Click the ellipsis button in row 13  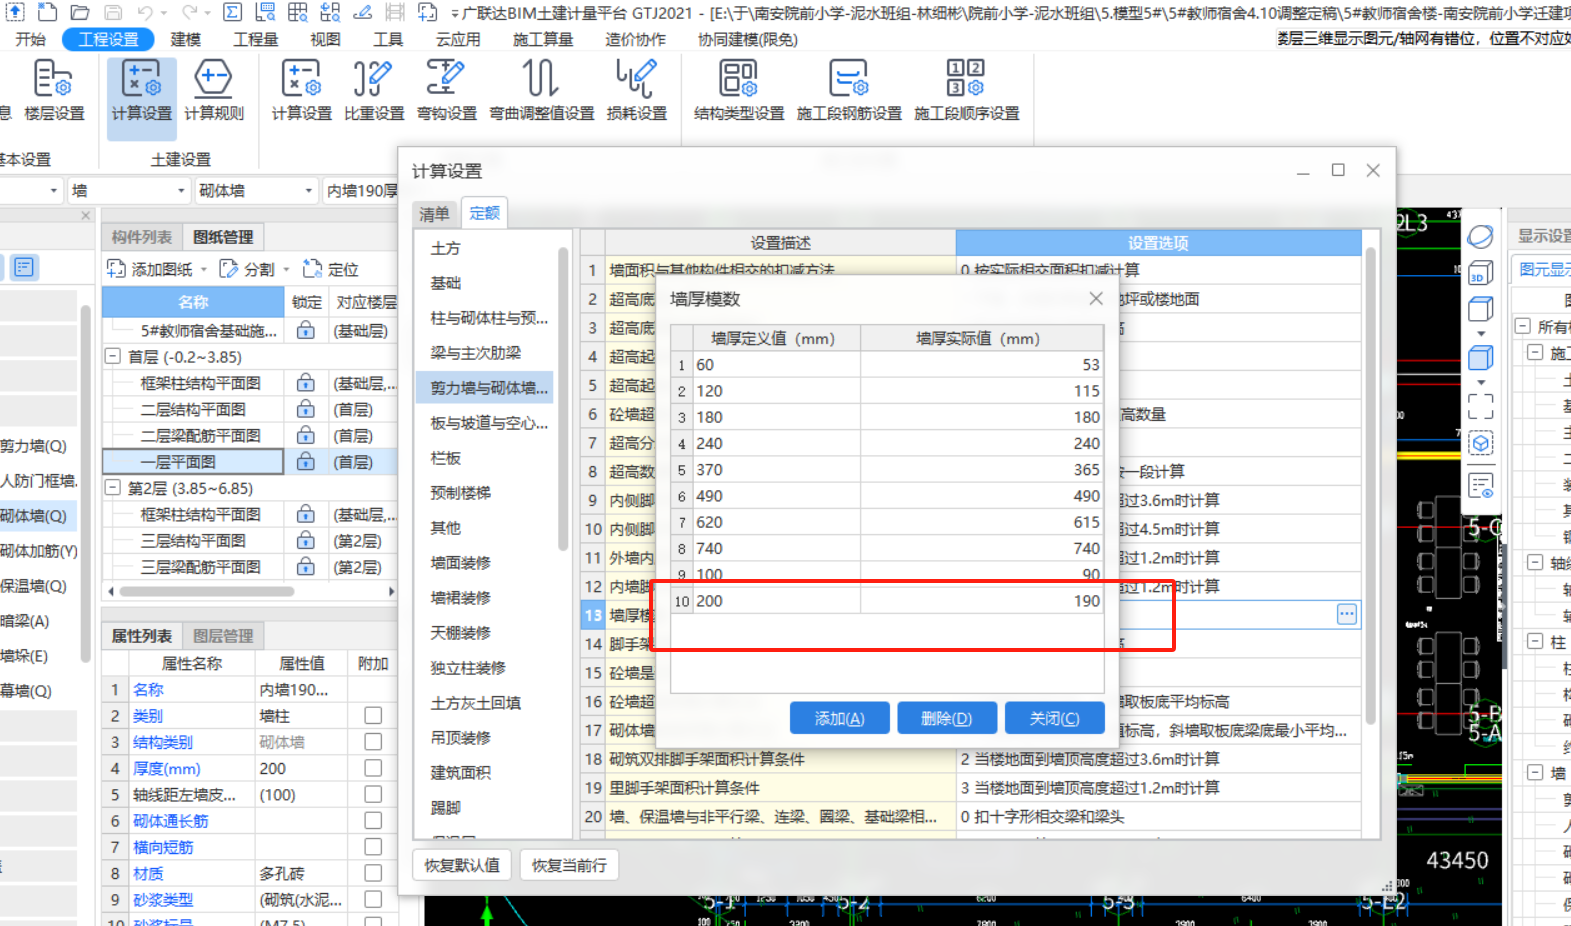pos(1347,614)
